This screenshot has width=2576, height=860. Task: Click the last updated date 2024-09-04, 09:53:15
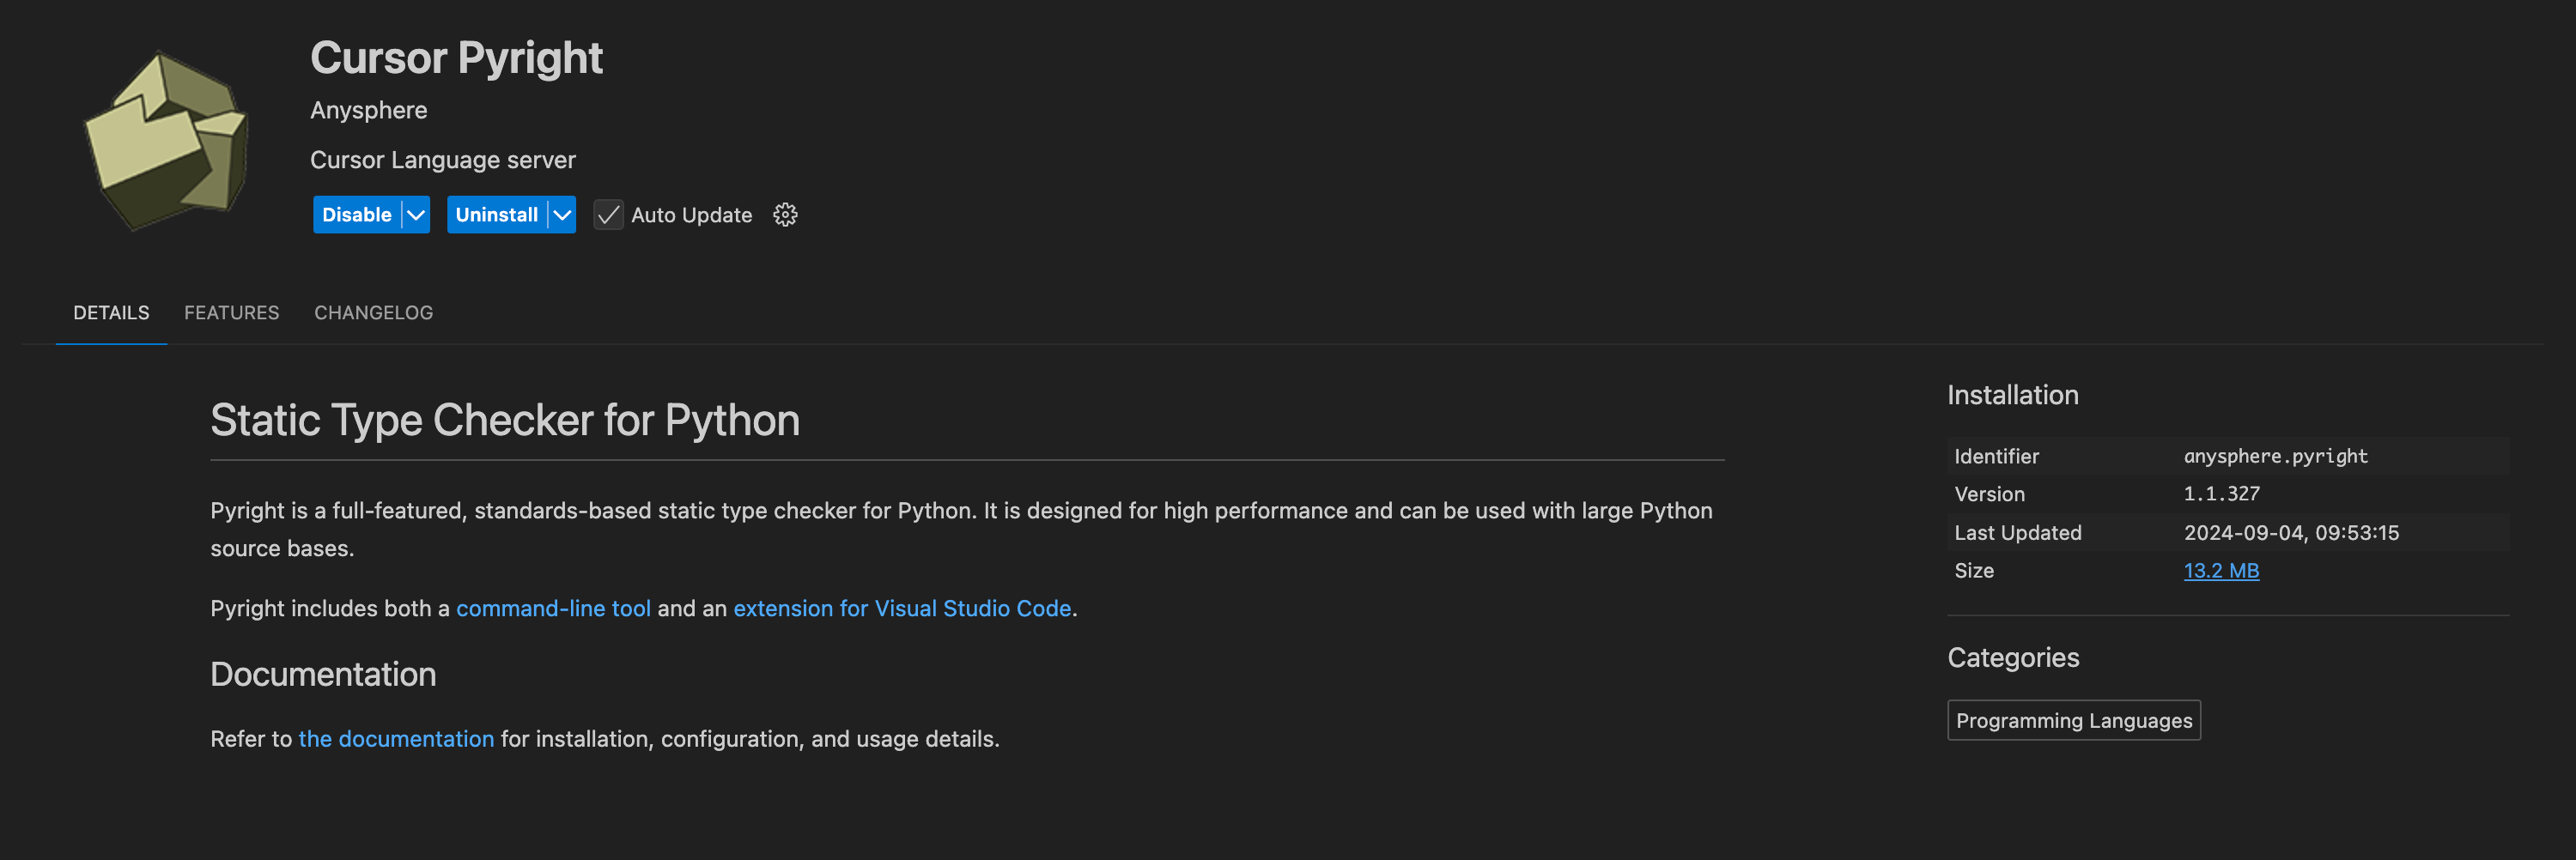[2291, 533]
